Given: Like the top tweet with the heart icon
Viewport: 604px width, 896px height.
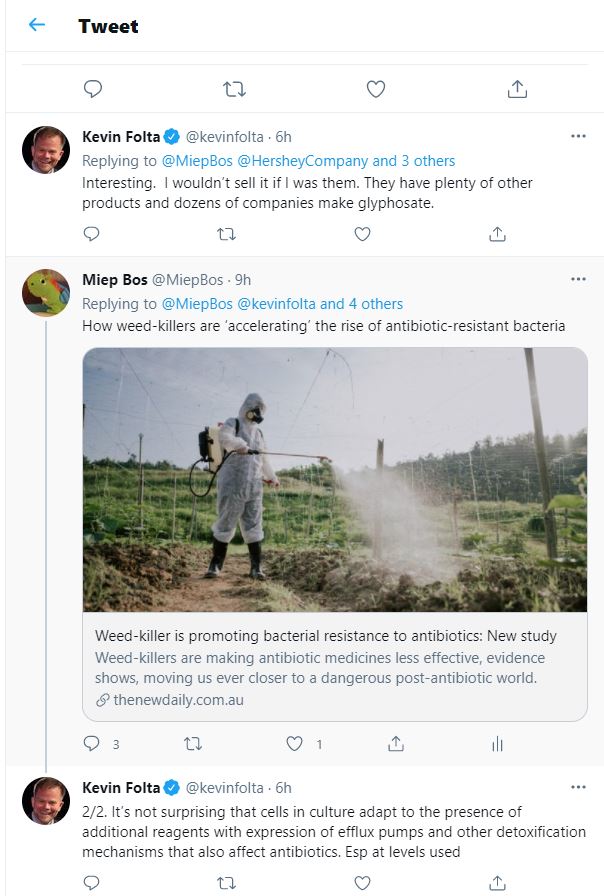Looking at the screenshot, I should pos(375,89).
